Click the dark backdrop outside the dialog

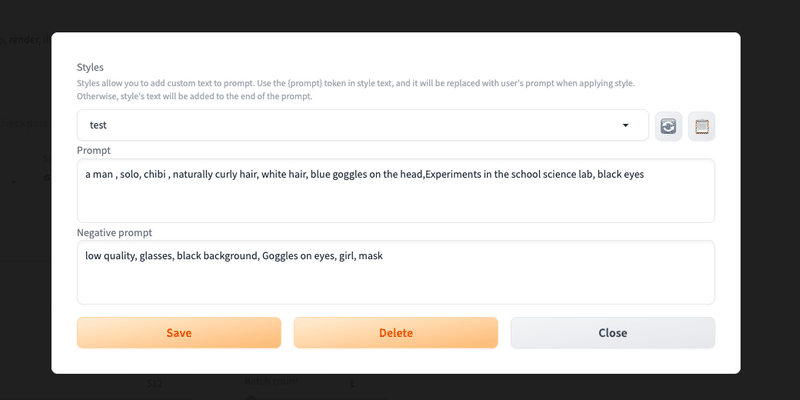(770, 200)
